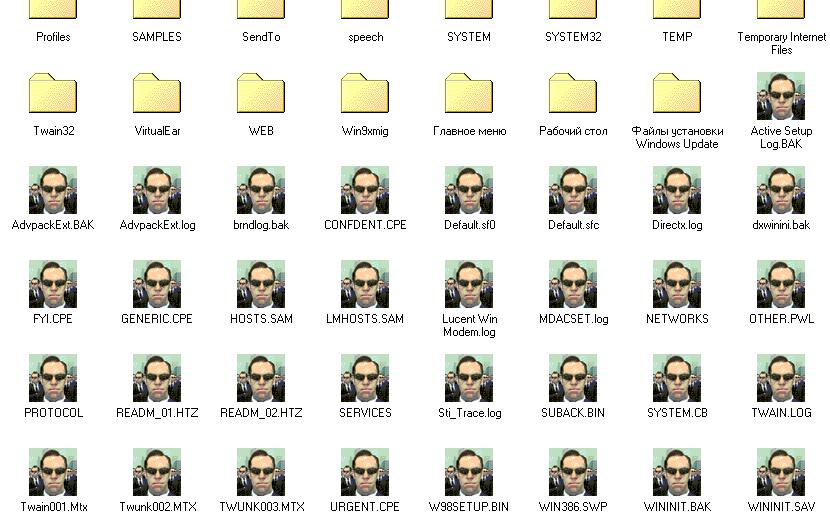
Task: Click the Lucent Win Modem.log icon
Action: (469, 284)
